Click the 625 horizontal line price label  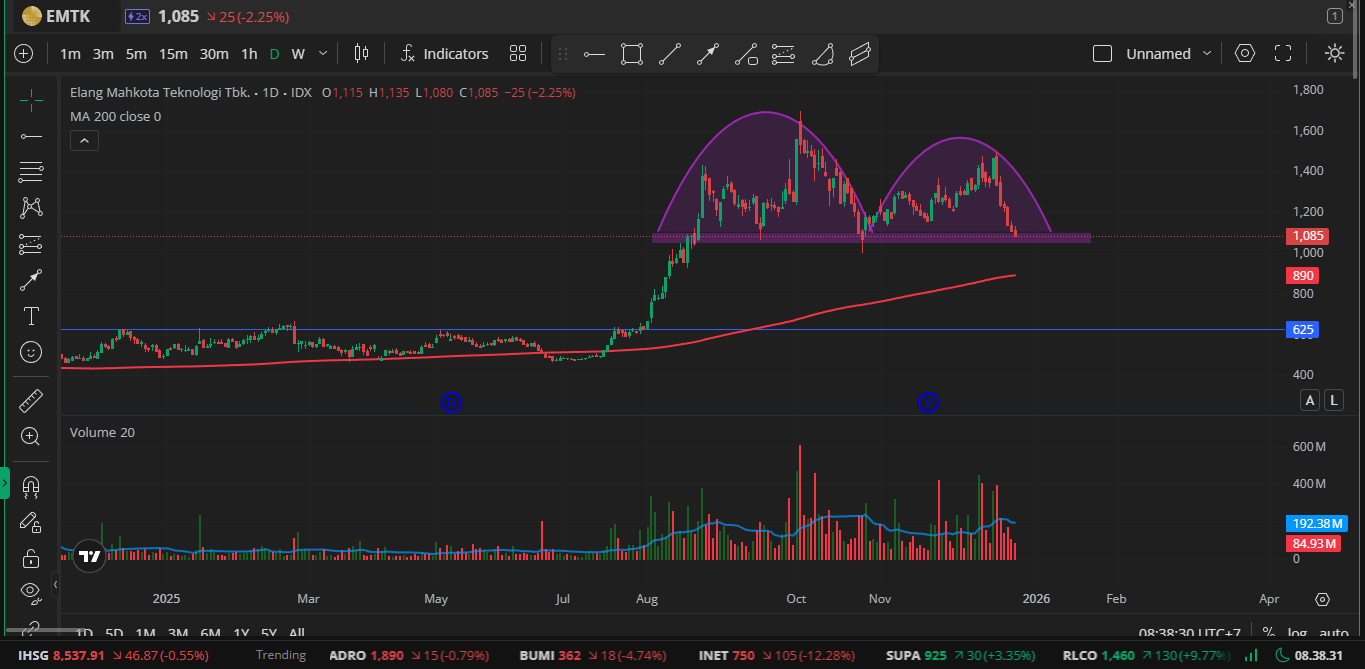tap(1303, 329)
